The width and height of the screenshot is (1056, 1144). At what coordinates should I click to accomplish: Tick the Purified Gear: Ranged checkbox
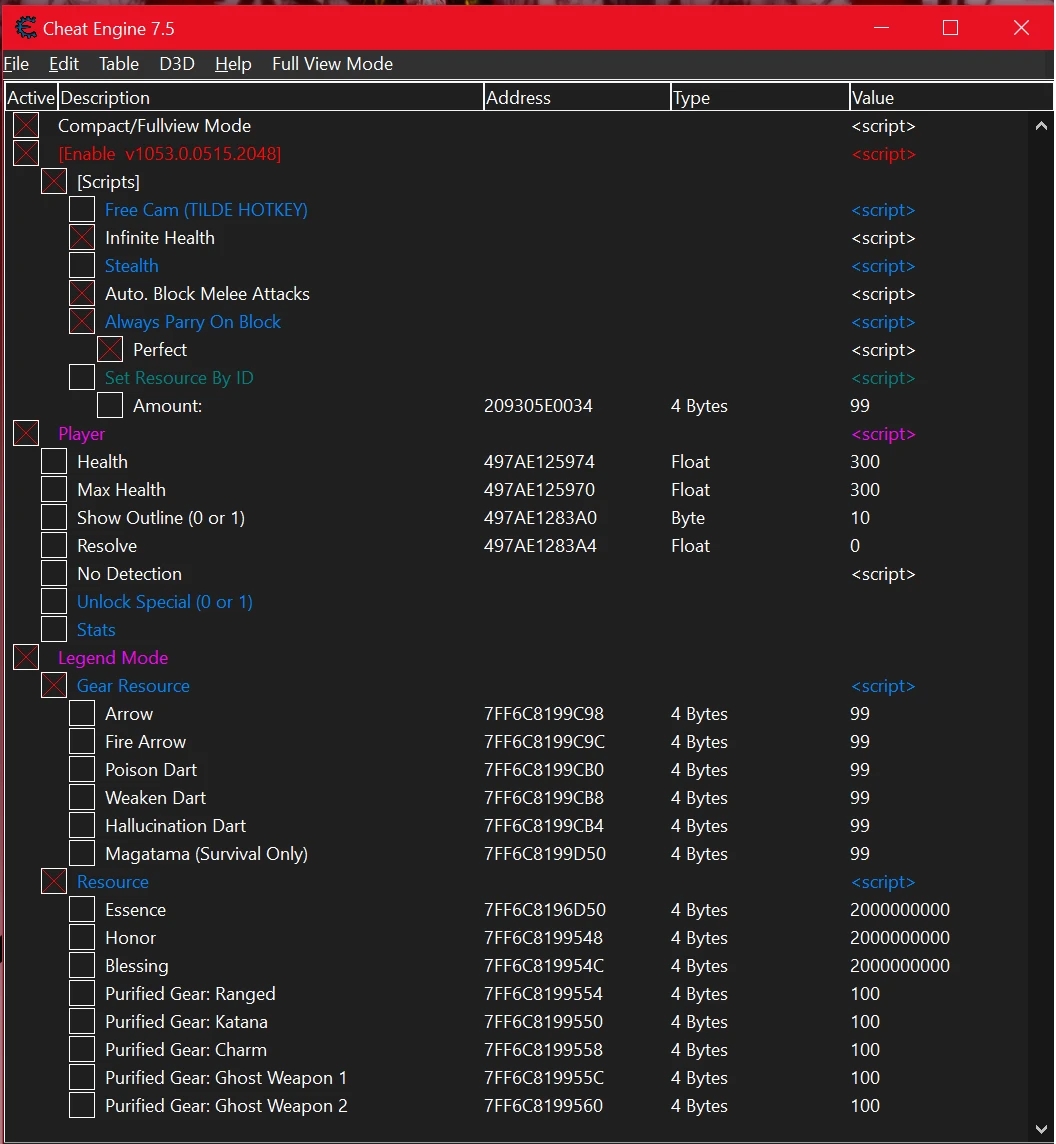[x=82, y=994]
